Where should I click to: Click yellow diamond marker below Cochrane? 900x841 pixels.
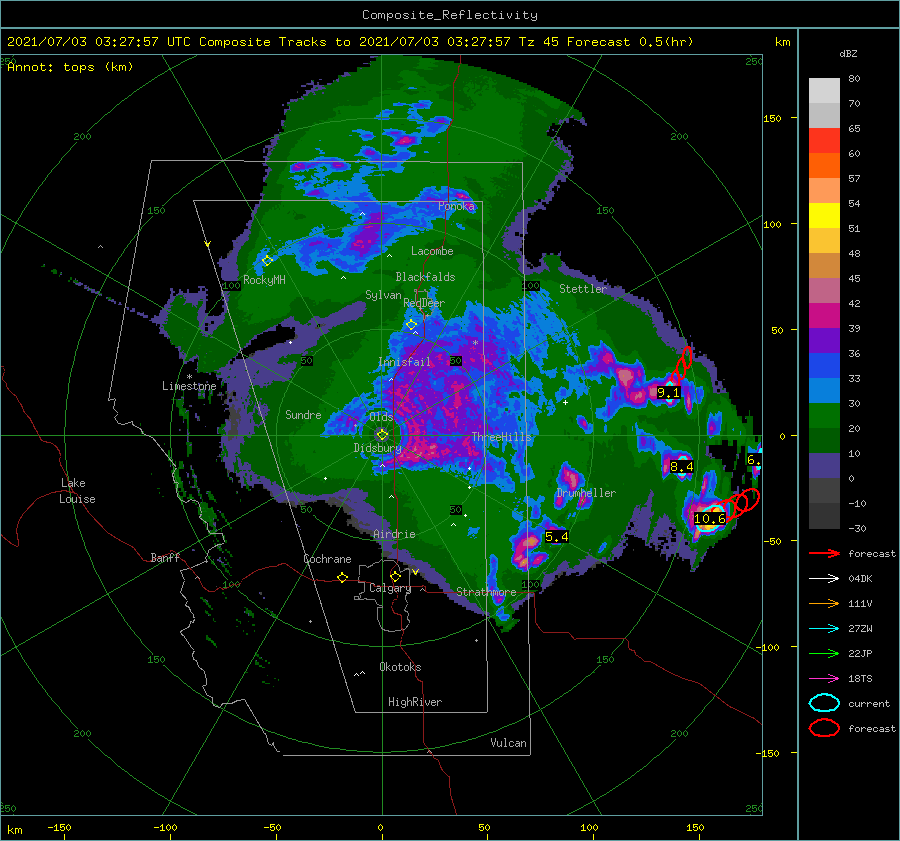tap(343, 577)
